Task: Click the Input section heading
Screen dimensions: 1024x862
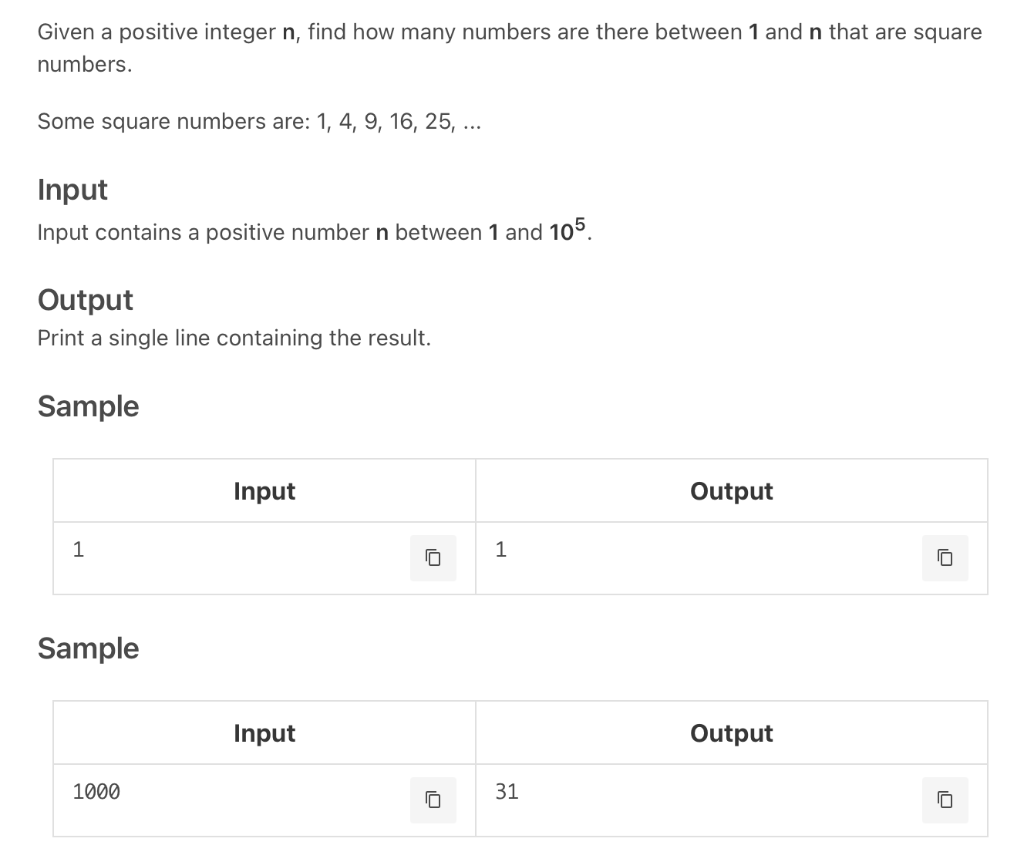Action: [72, 190]
